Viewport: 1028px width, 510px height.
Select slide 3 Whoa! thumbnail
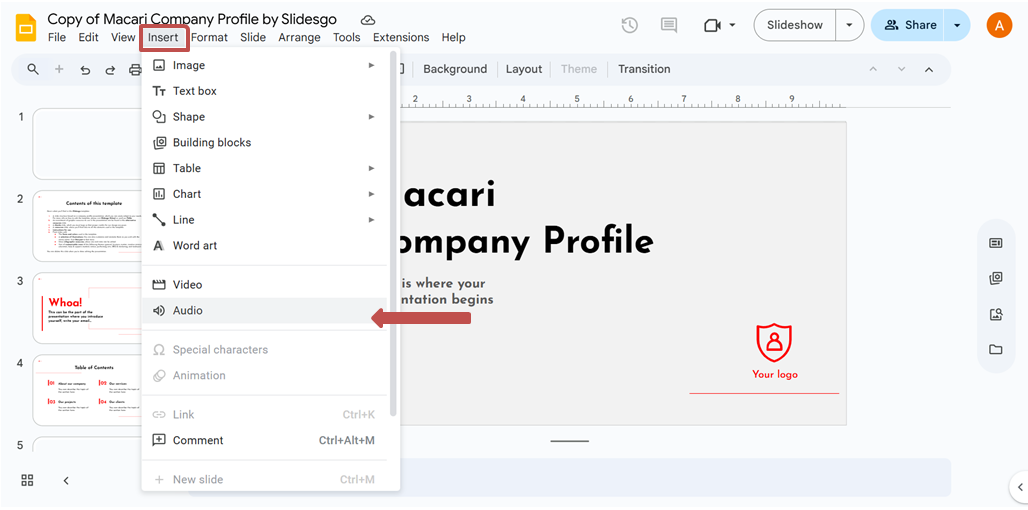click(x=87, y=308)
